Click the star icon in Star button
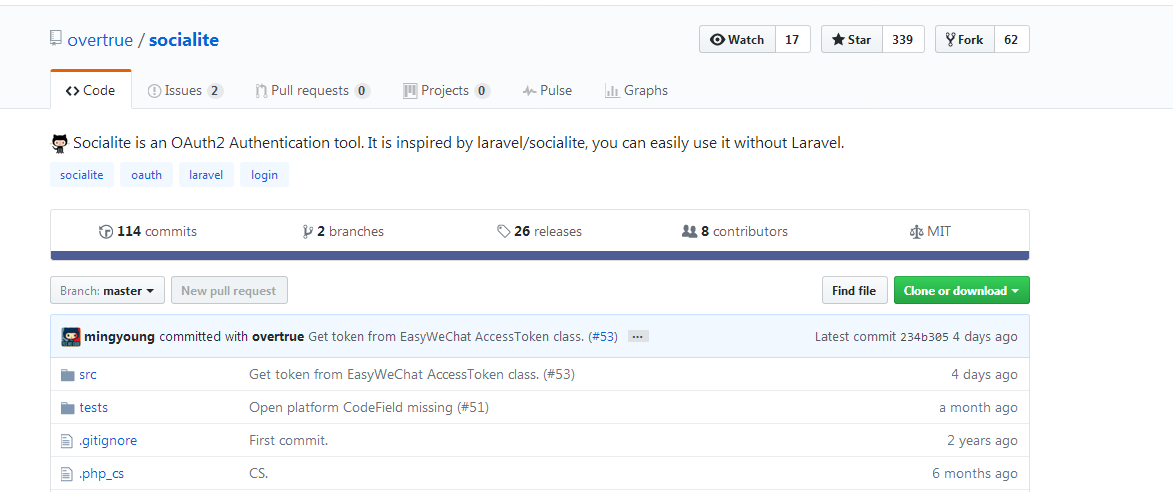1173x492 pixels. coord(838,40)
